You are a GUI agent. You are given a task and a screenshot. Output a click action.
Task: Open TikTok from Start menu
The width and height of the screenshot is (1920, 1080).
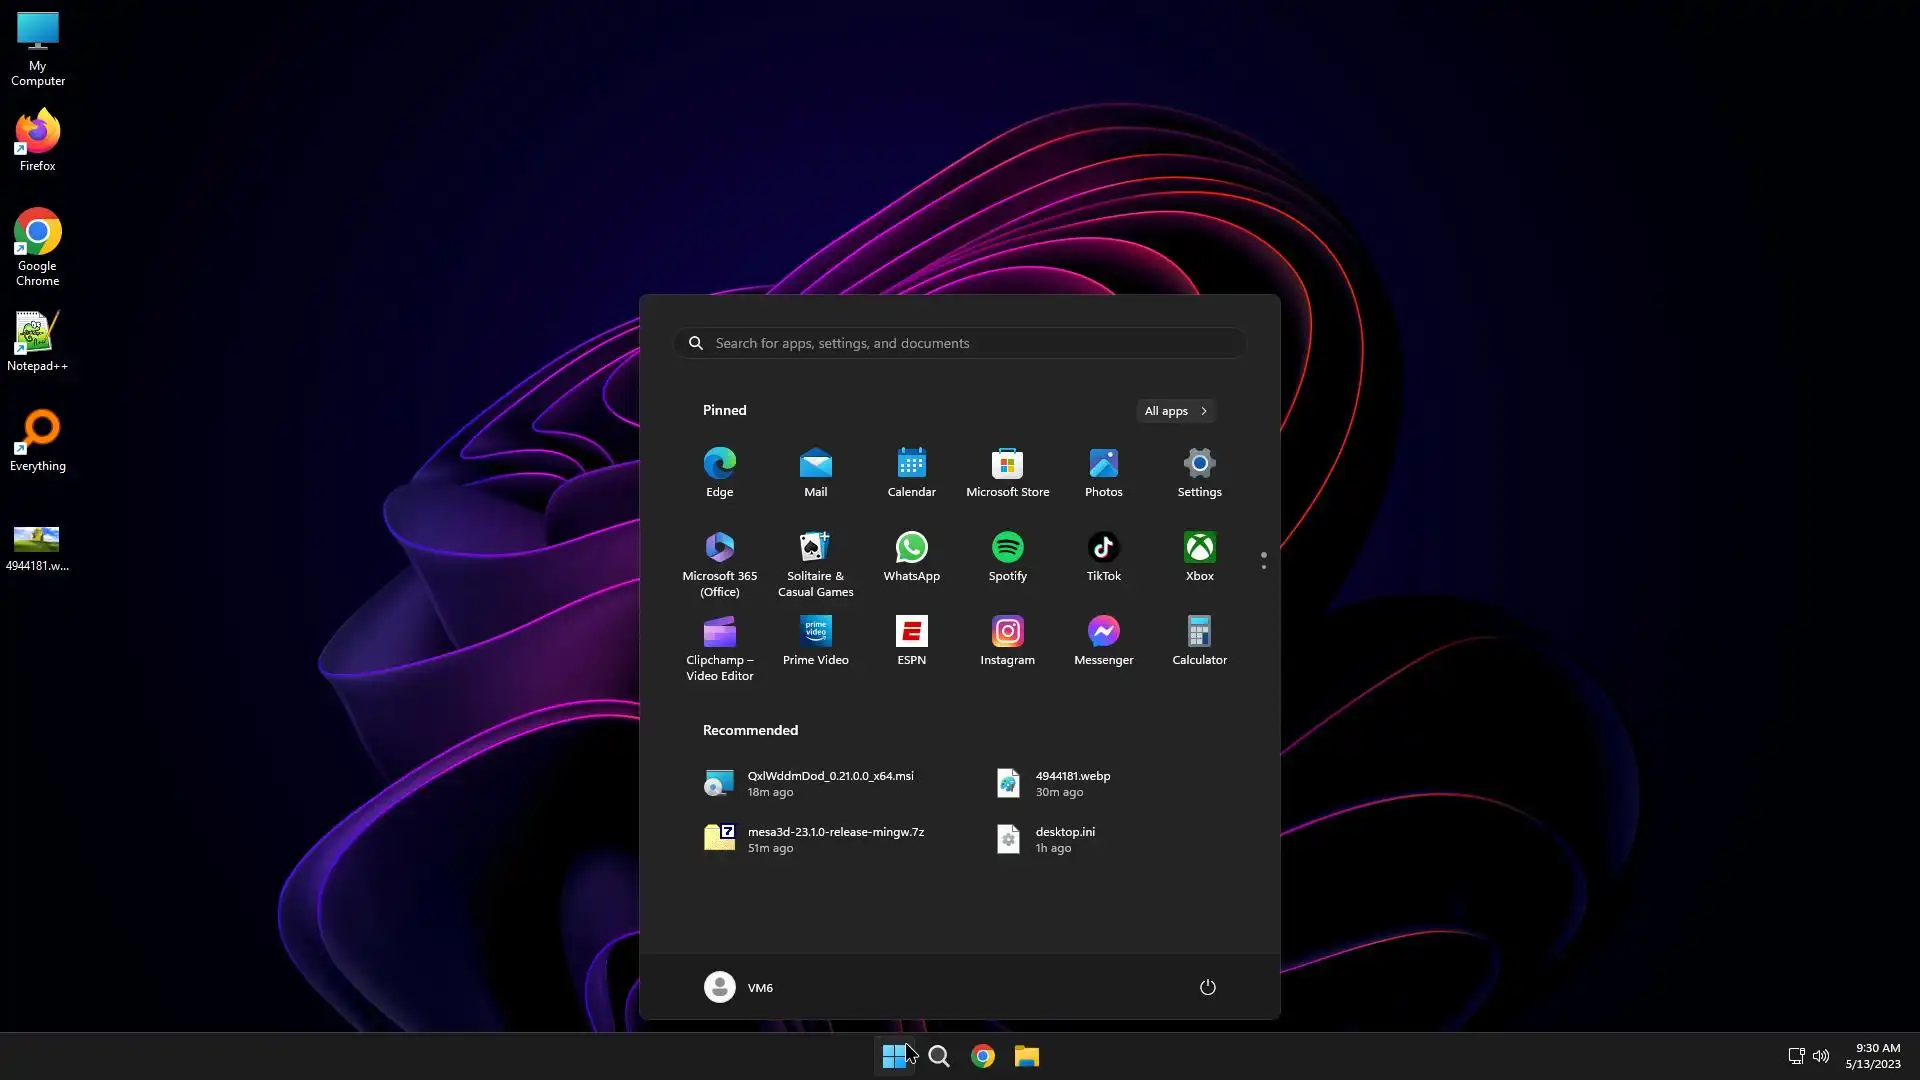1103,556
